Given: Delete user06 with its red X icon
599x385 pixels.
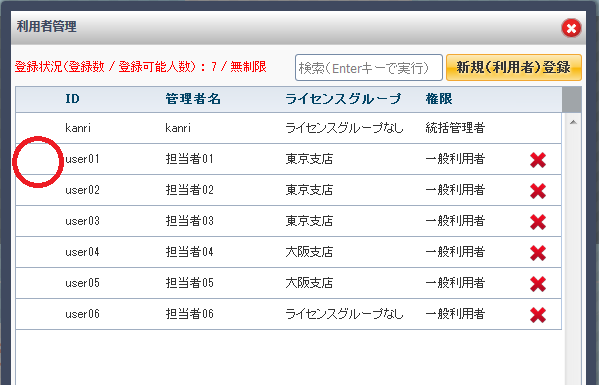Looking at the screenshot, I should click(x=538, y=315).
